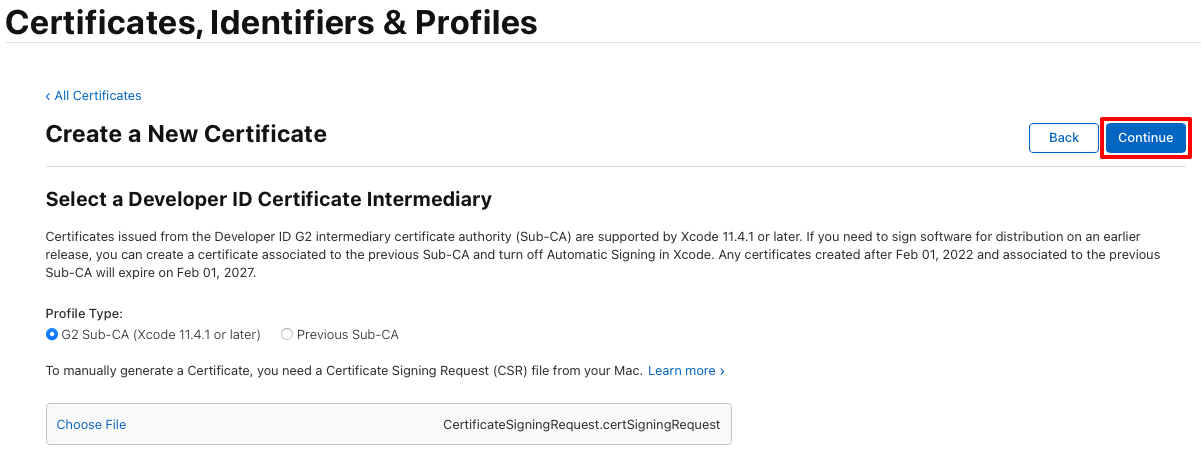Click the Back button
The image size is (1201, 453).
click(x=1064, y=138)
